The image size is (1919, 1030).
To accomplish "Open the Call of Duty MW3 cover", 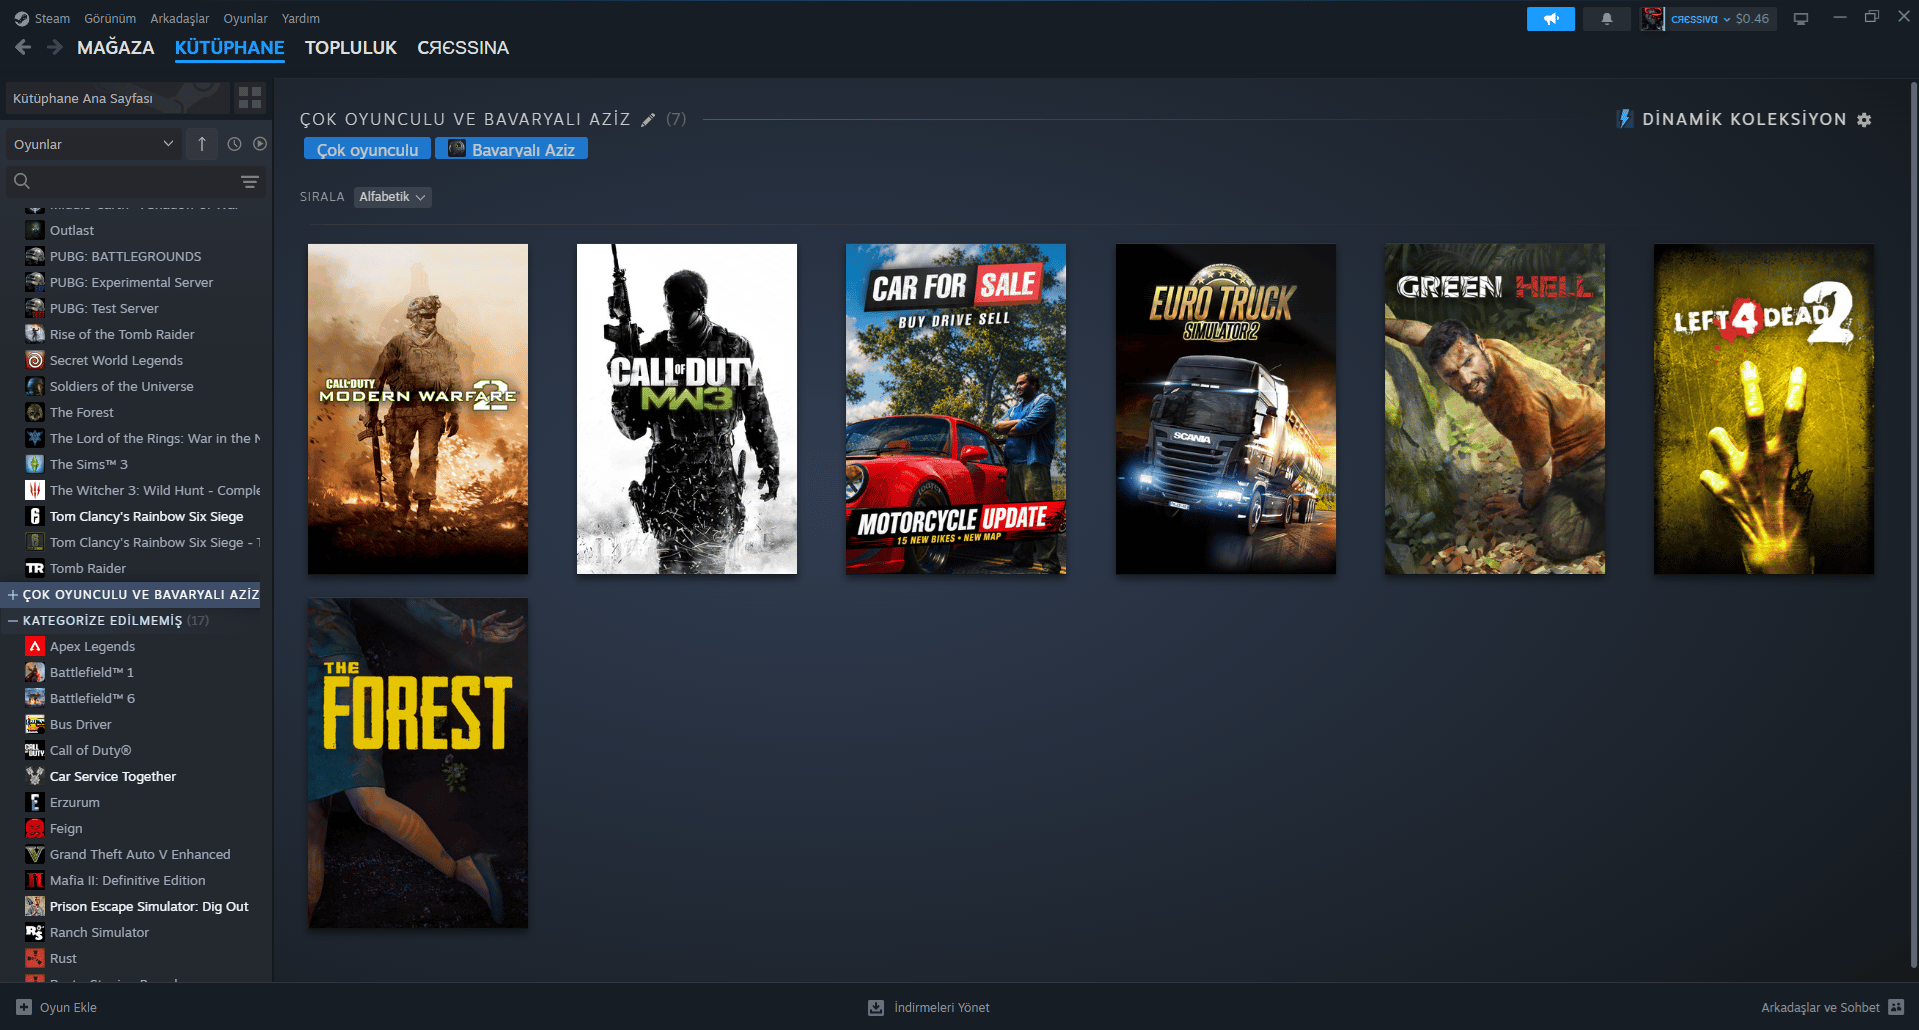I will click(687, 409).
